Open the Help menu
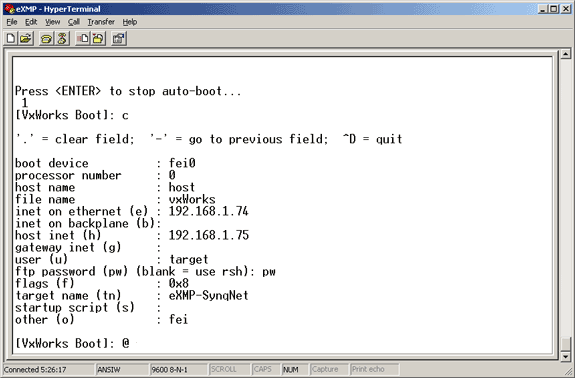Viewport: 575px width, 378px height. click(129, 22)
